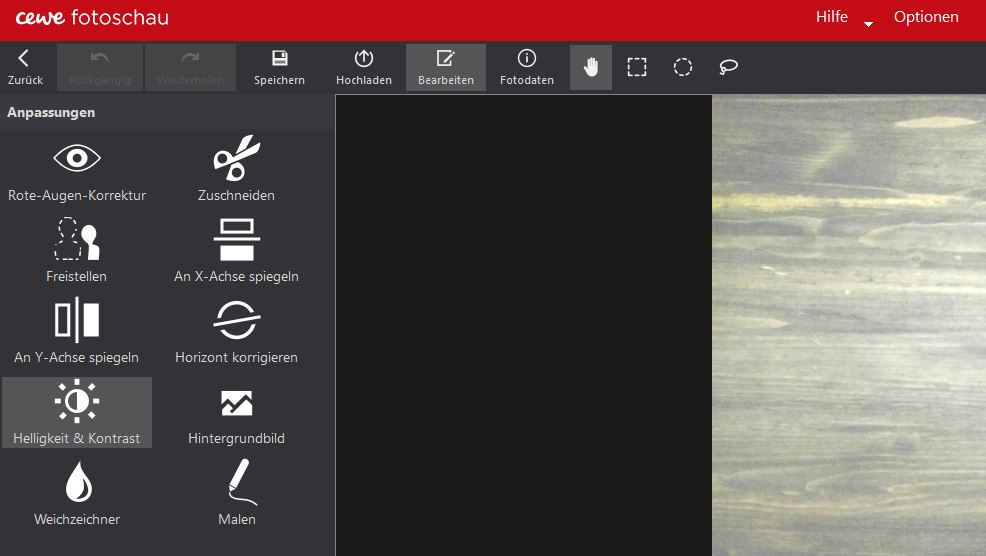
Task: Click the cewe fotoschau logo
Action: click(x=92, y=18)
